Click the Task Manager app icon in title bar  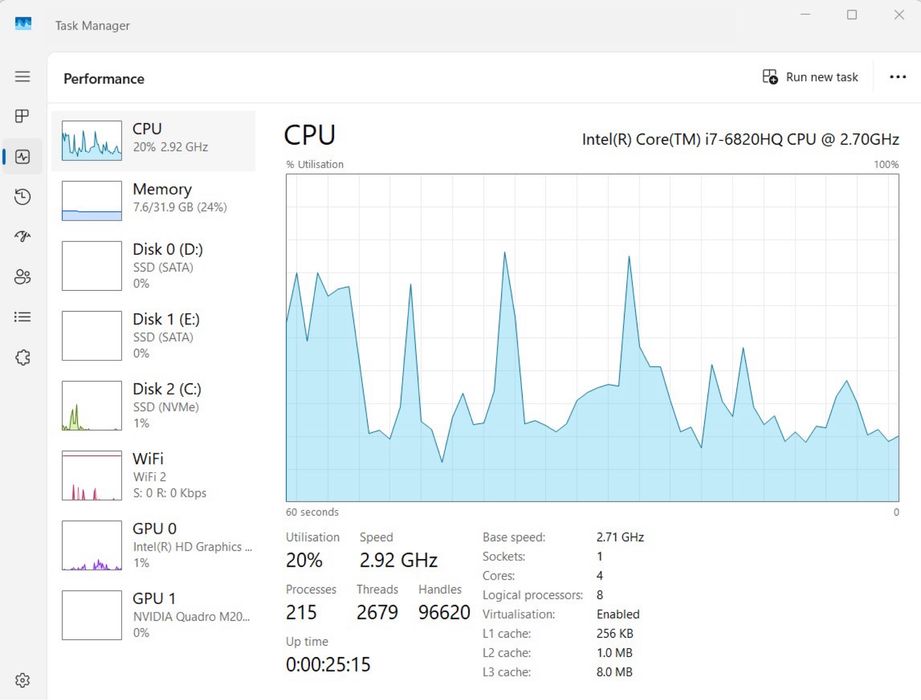pyautogui.click(x=23, y=23)
